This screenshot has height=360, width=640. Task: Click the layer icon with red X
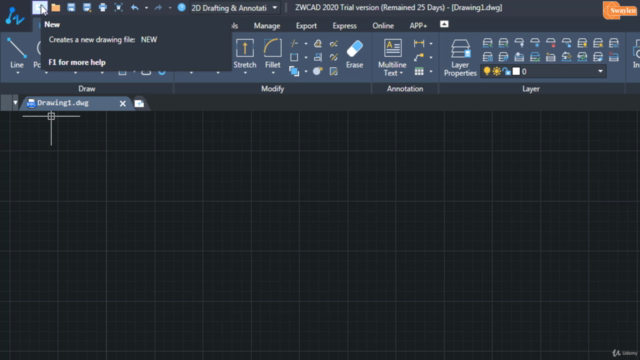tap(614, 57)
